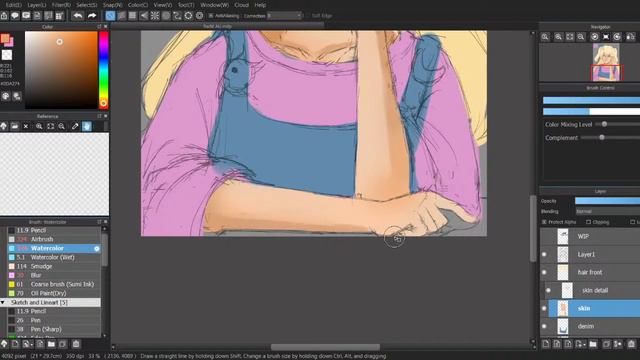Open the View menu
Screen dimensions: 640x360
[x=162, y=5]
